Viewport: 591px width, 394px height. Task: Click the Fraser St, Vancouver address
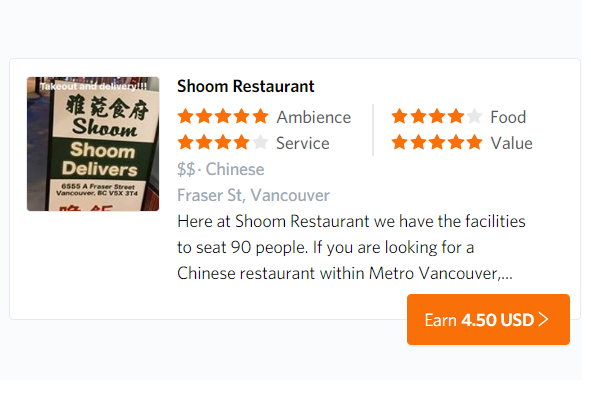click(x=253, y=195)
